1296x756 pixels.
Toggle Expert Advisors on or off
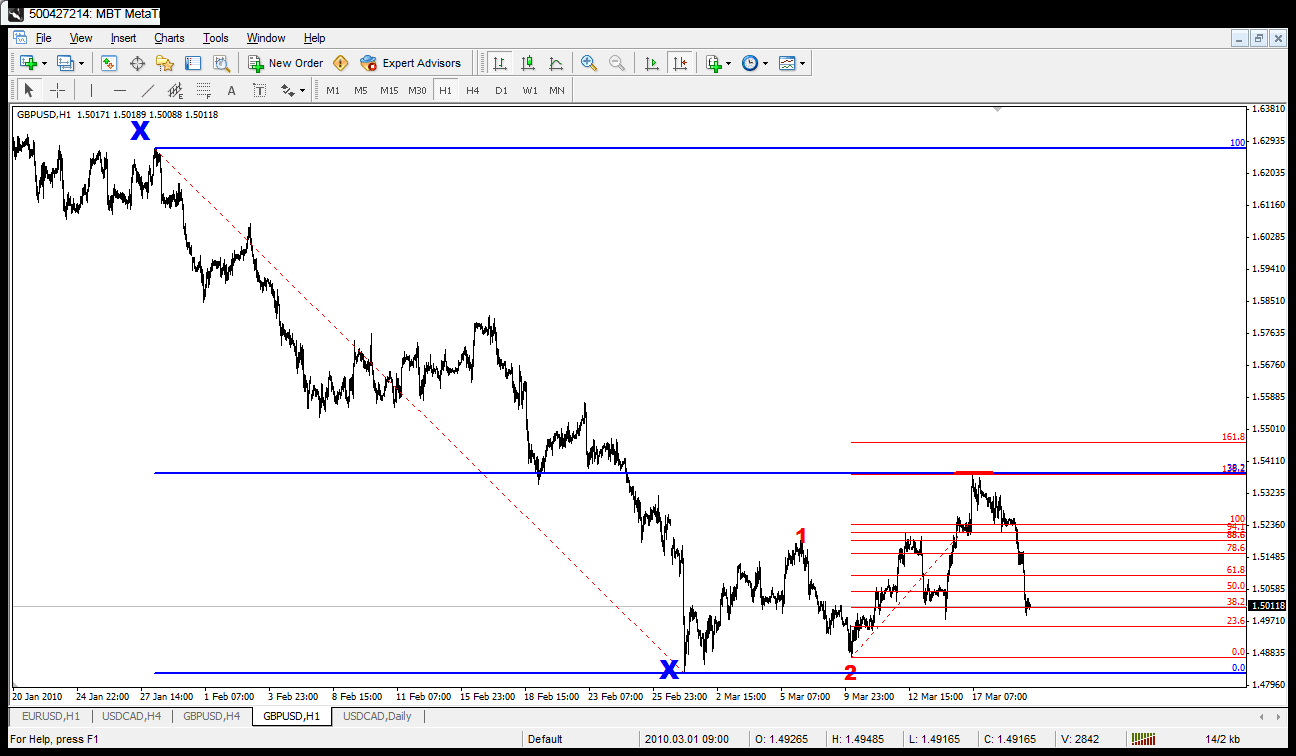pyautogui.click(x=411, y=63)
